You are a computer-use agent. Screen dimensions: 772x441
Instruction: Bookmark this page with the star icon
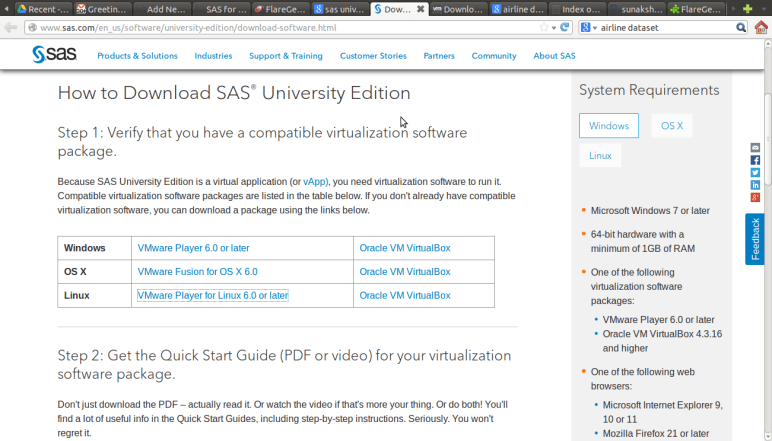(x=544, y=28)
